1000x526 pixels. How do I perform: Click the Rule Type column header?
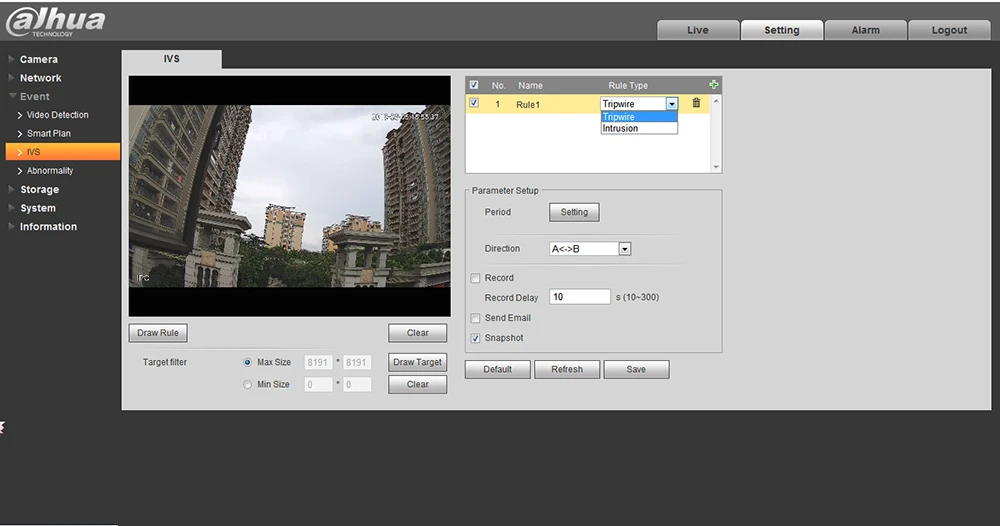point(628,85)
